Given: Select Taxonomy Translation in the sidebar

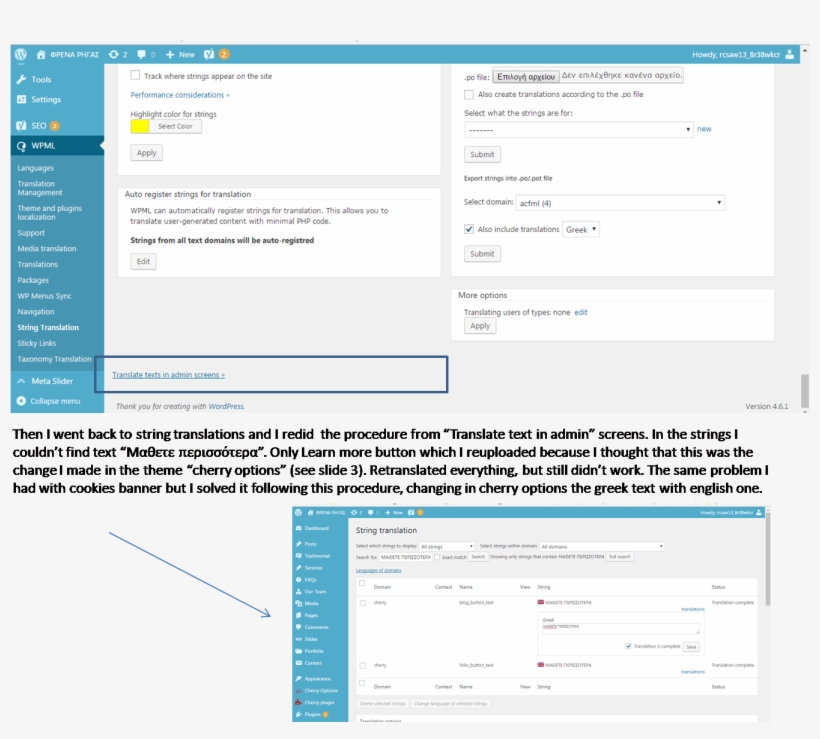Looking at the screenshot, I should pos(54,359).
